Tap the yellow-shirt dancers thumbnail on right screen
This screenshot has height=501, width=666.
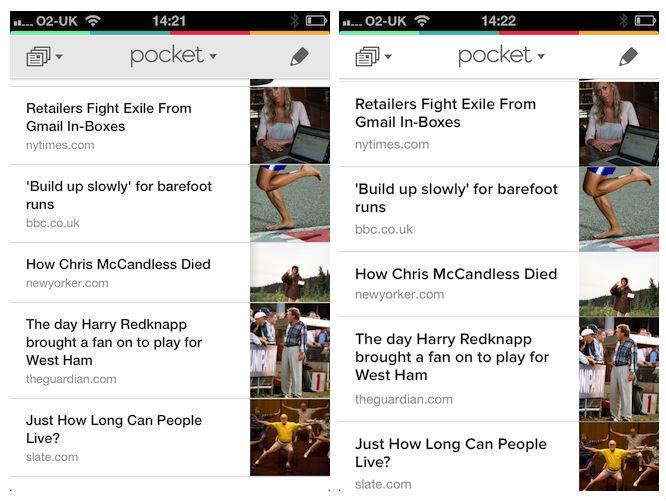[619, 456]
